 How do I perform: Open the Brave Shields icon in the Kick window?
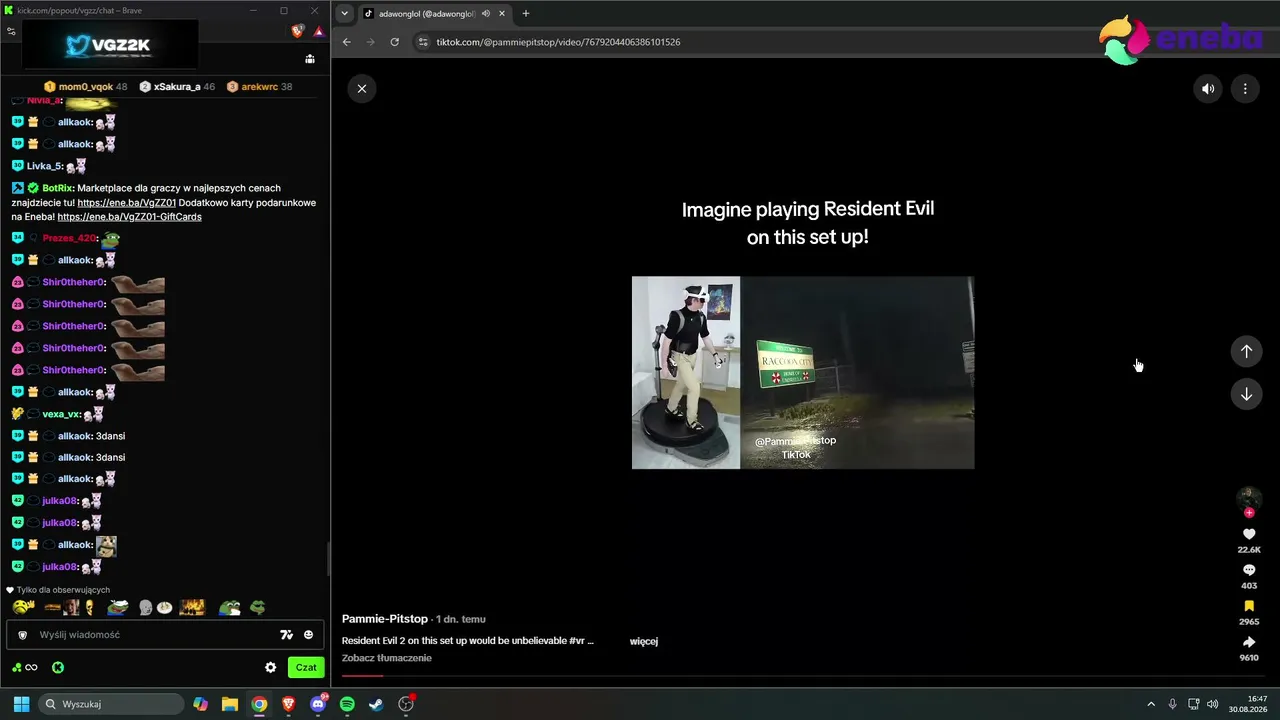coord(298,31)
